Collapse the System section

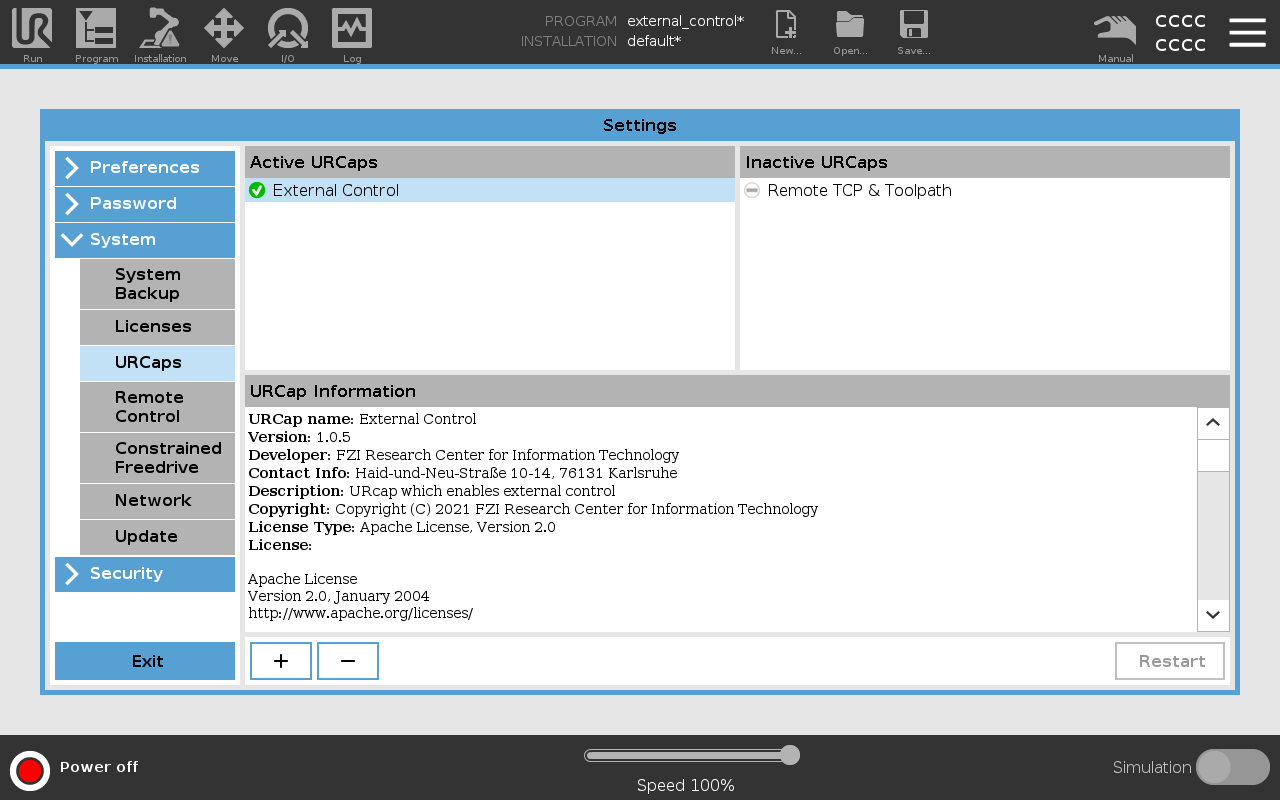tap(145, 240)
